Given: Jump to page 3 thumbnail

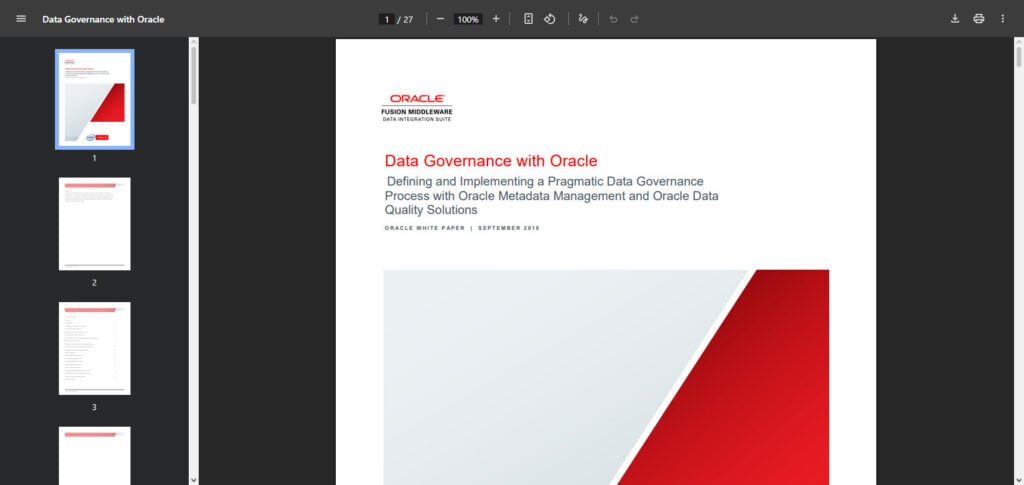Looking at the screenshot, I should pos(95,348).
